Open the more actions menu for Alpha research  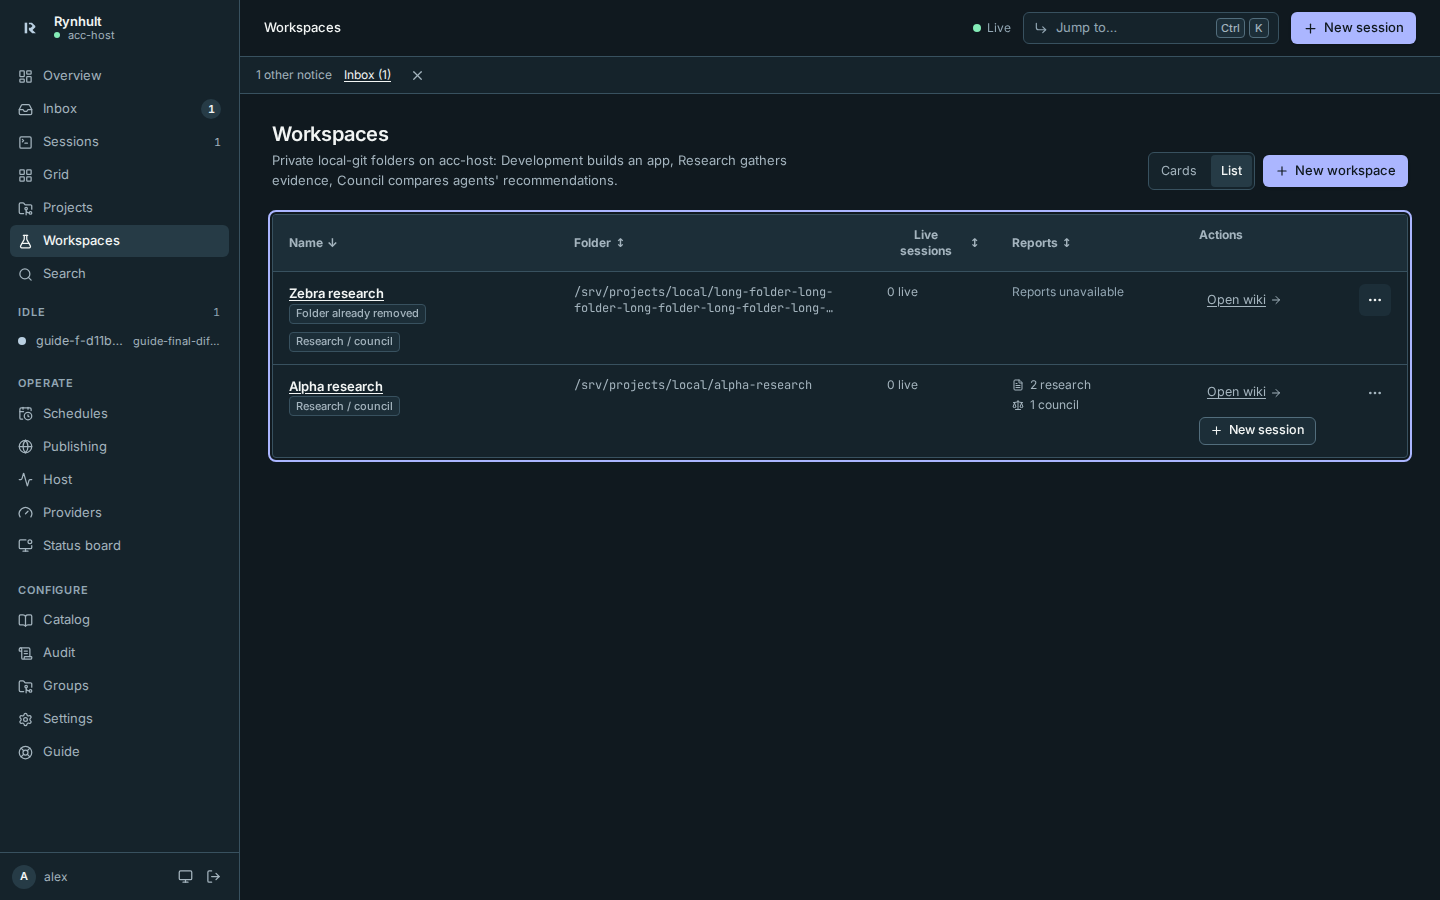point(1375,393)
